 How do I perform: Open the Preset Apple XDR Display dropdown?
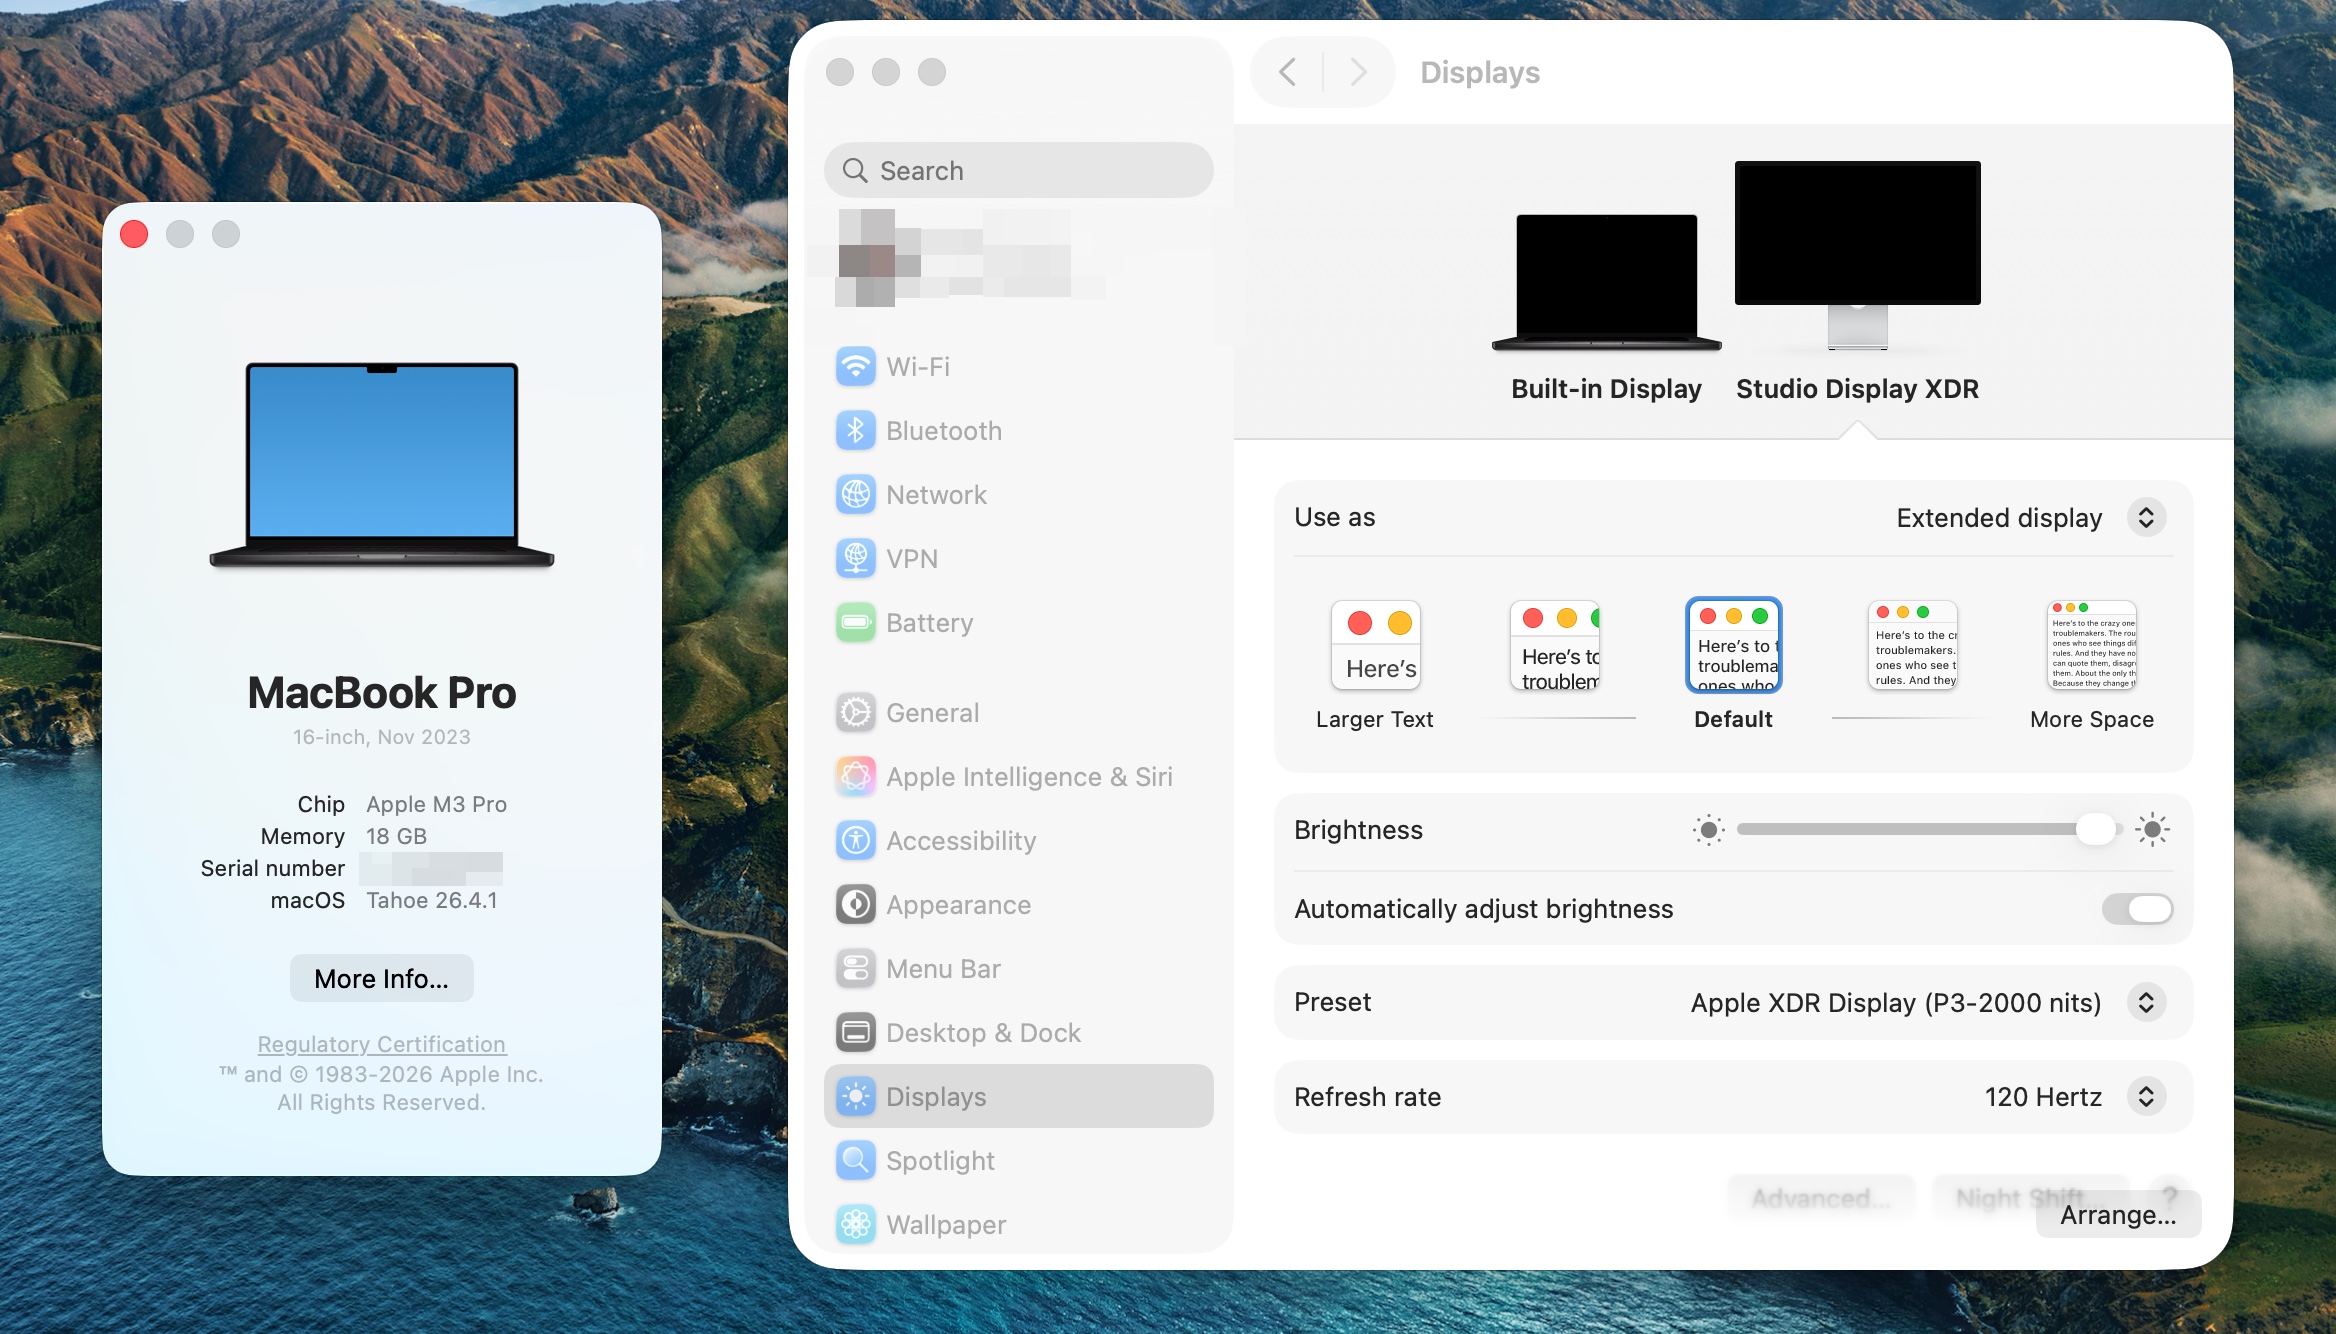[2146, 1003]
